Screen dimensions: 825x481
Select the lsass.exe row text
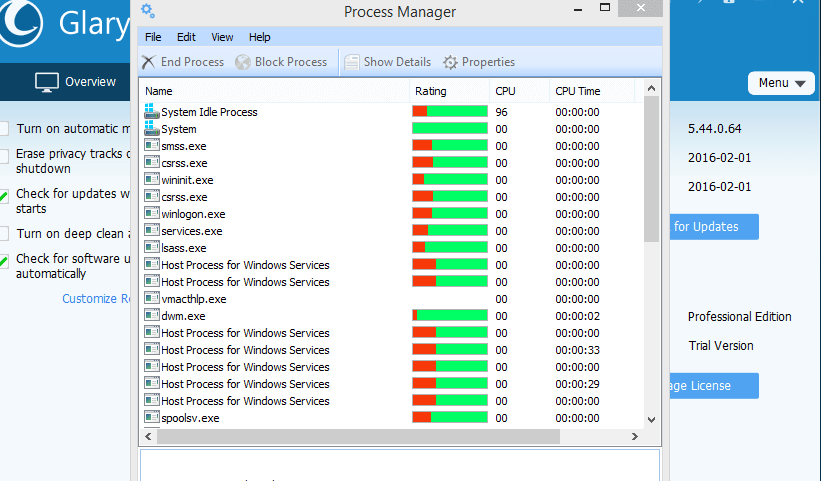184,248
